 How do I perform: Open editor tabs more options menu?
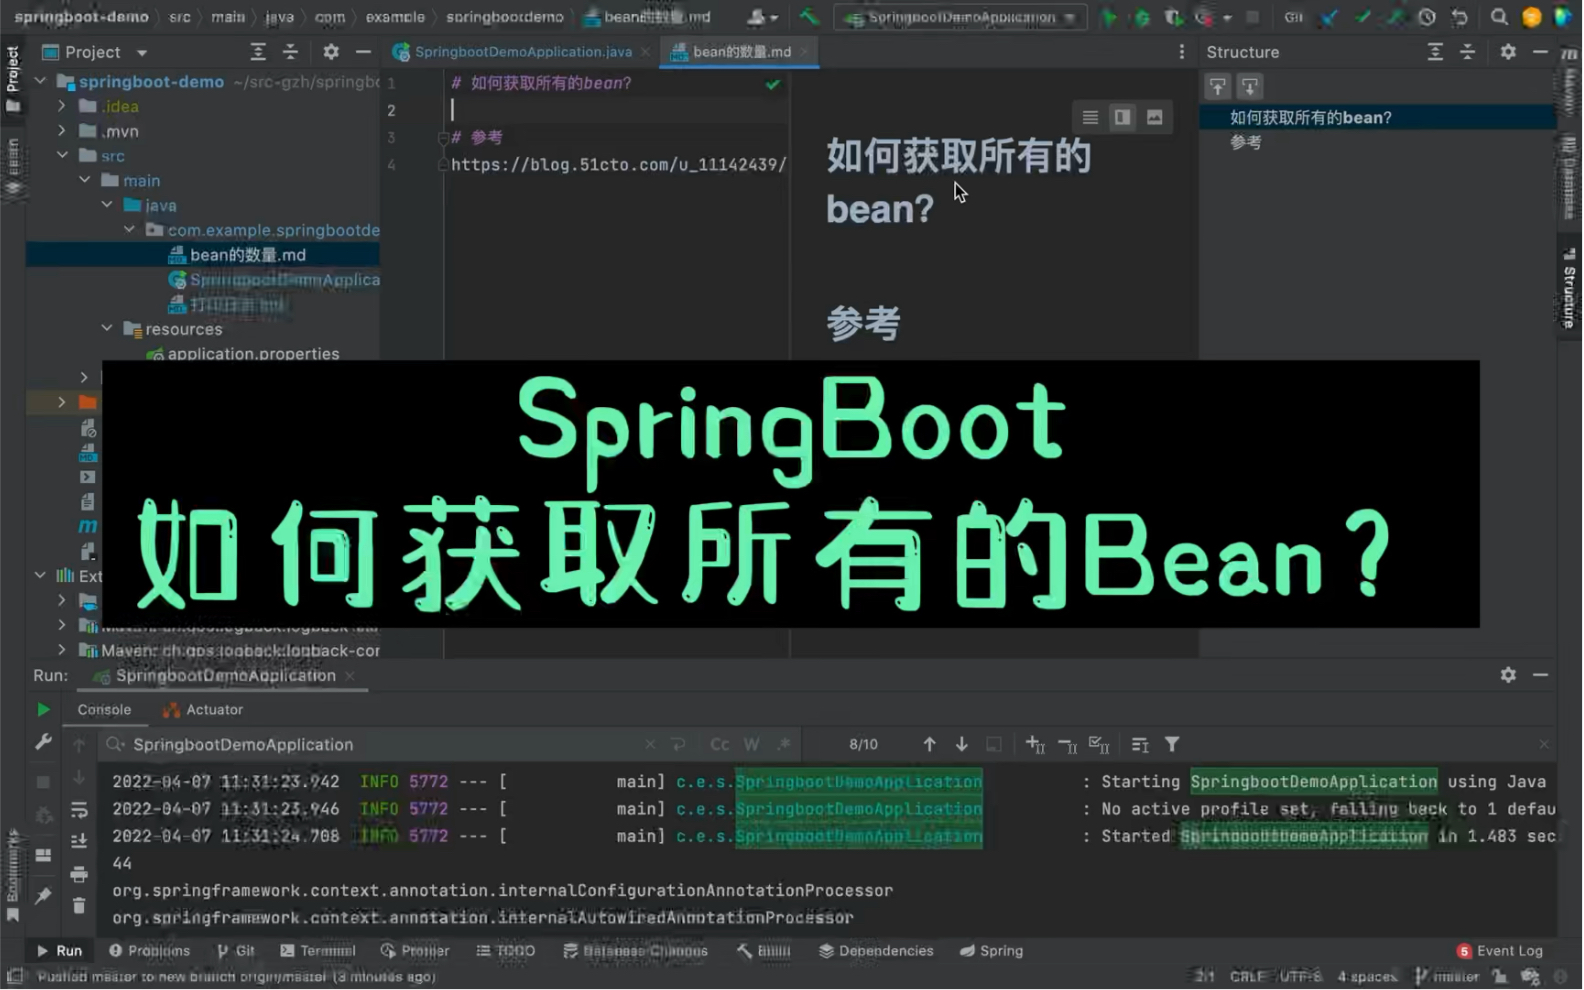pyautogui.click(x=1181, y=51)
